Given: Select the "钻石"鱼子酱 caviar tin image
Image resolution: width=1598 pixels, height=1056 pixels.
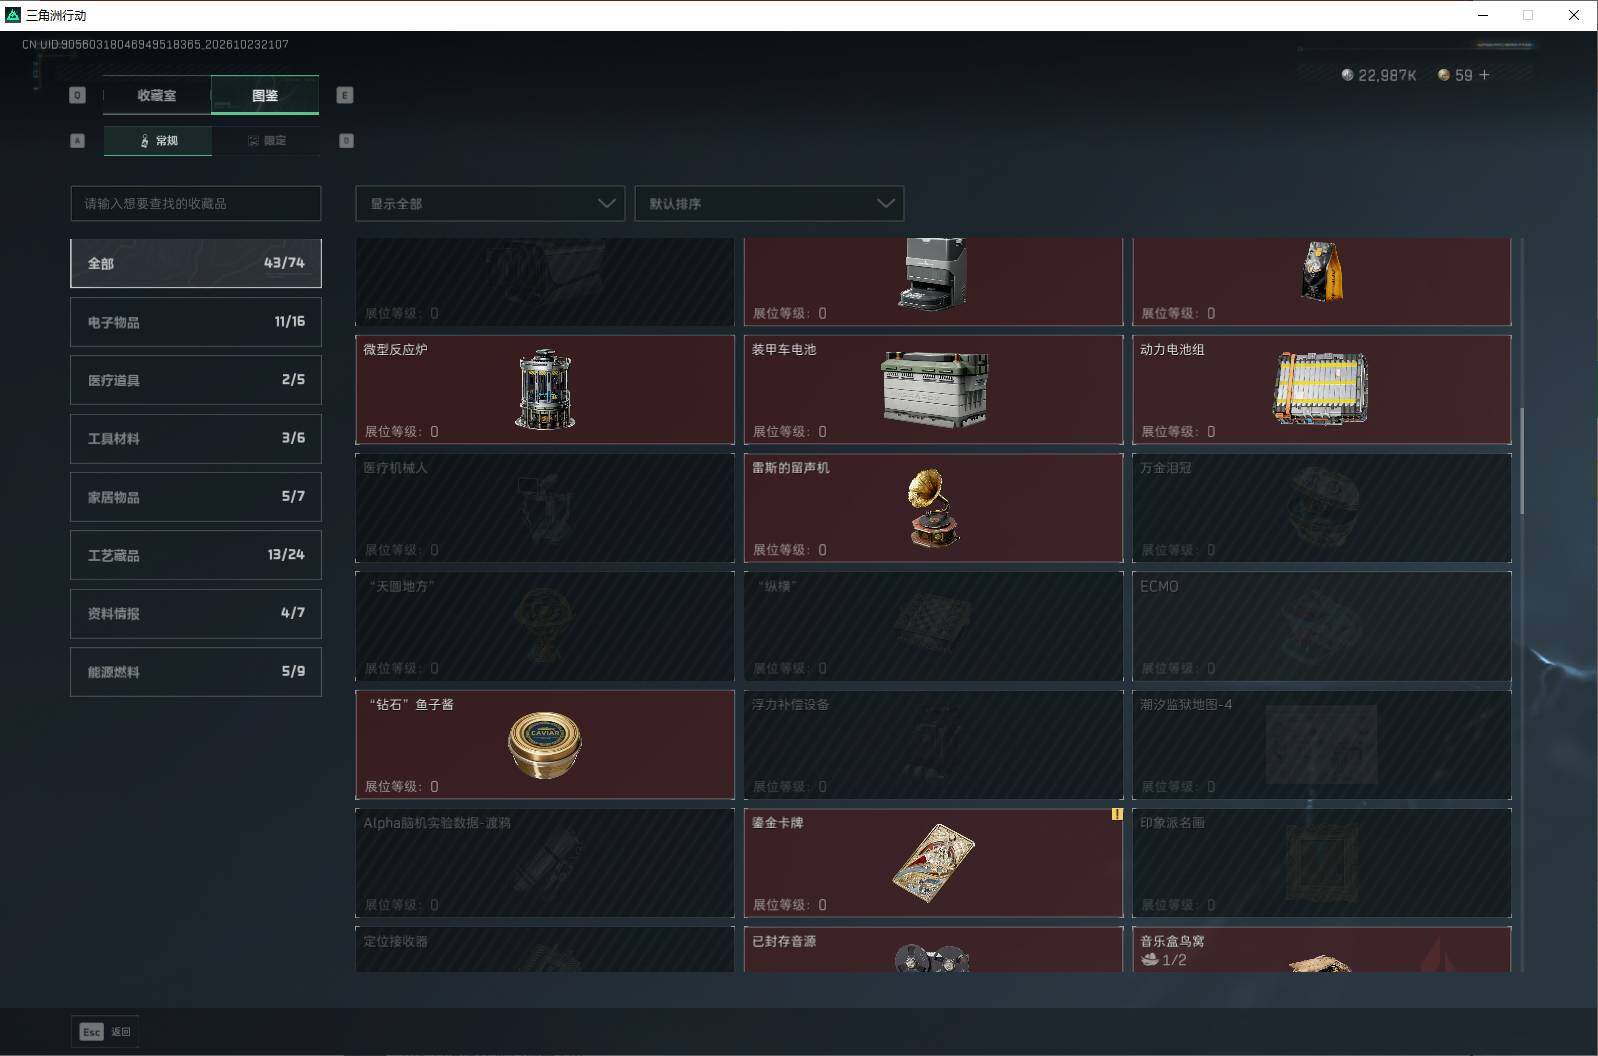Looking at the screenshot, I should (x=545, y=744).
